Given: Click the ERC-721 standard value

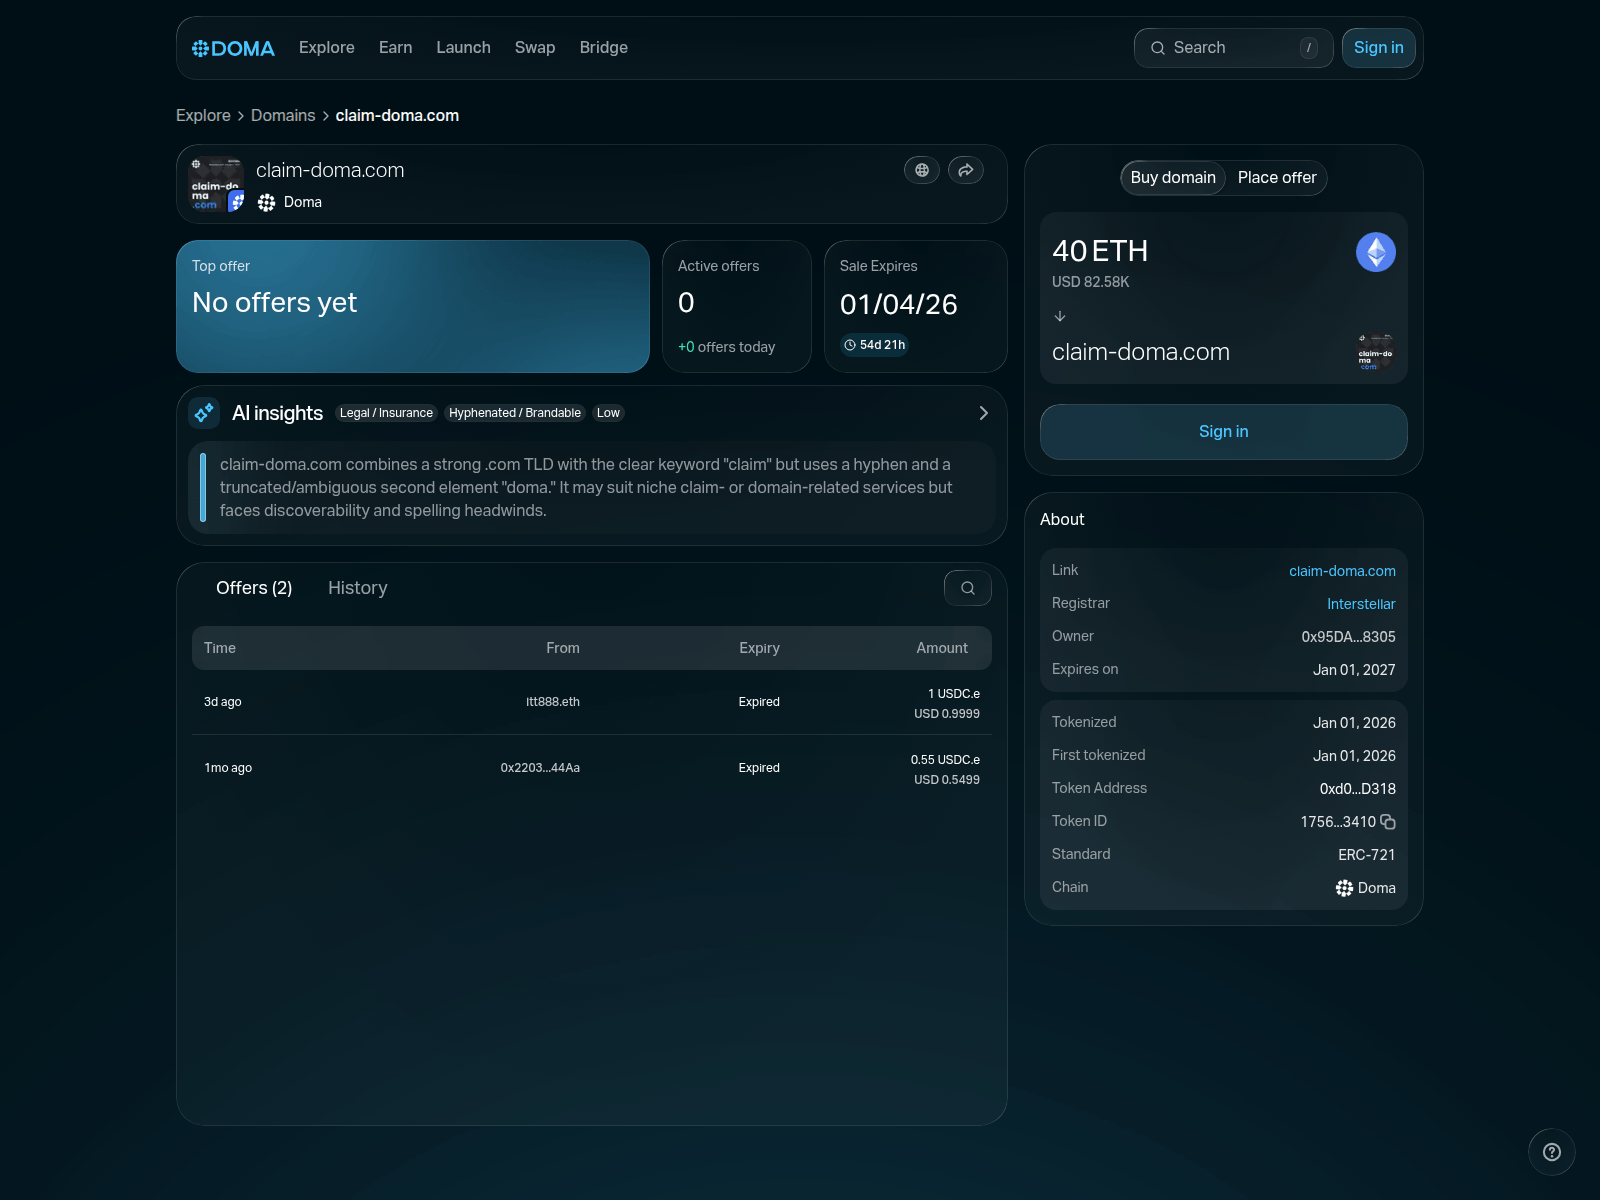Looking at the screenshot, I should click(1367, 855).
